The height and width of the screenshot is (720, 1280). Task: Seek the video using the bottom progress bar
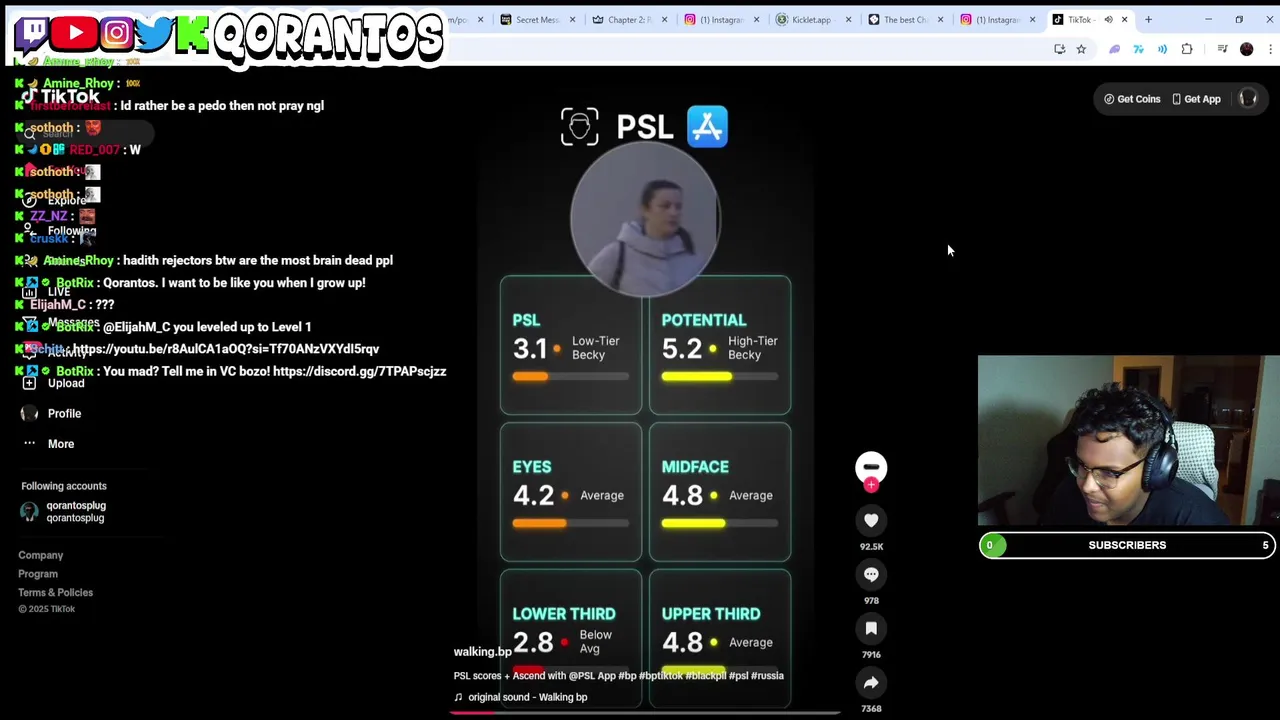645,713
